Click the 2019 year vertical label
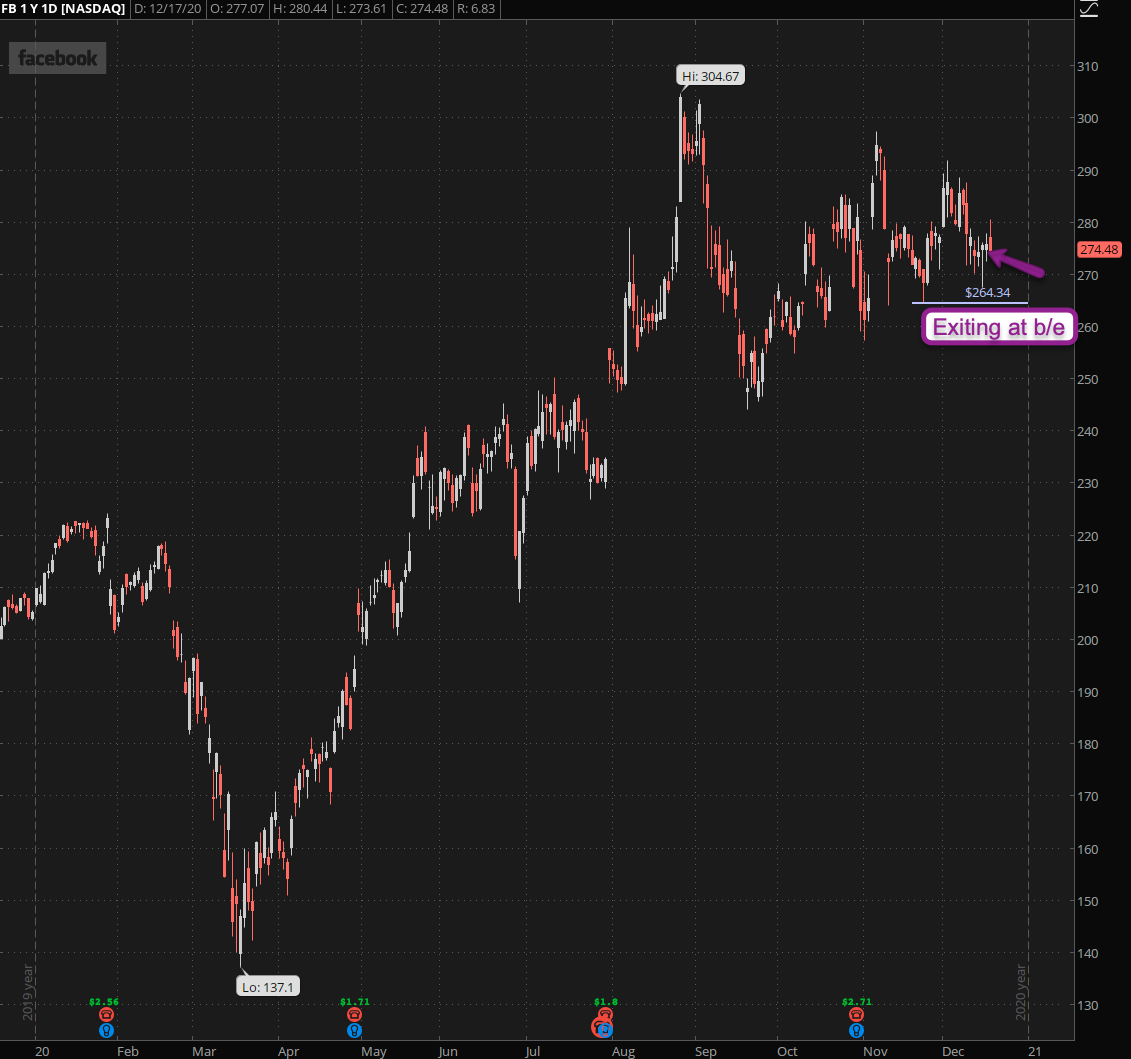1131x1059 pixels. (x=28, y=993)
